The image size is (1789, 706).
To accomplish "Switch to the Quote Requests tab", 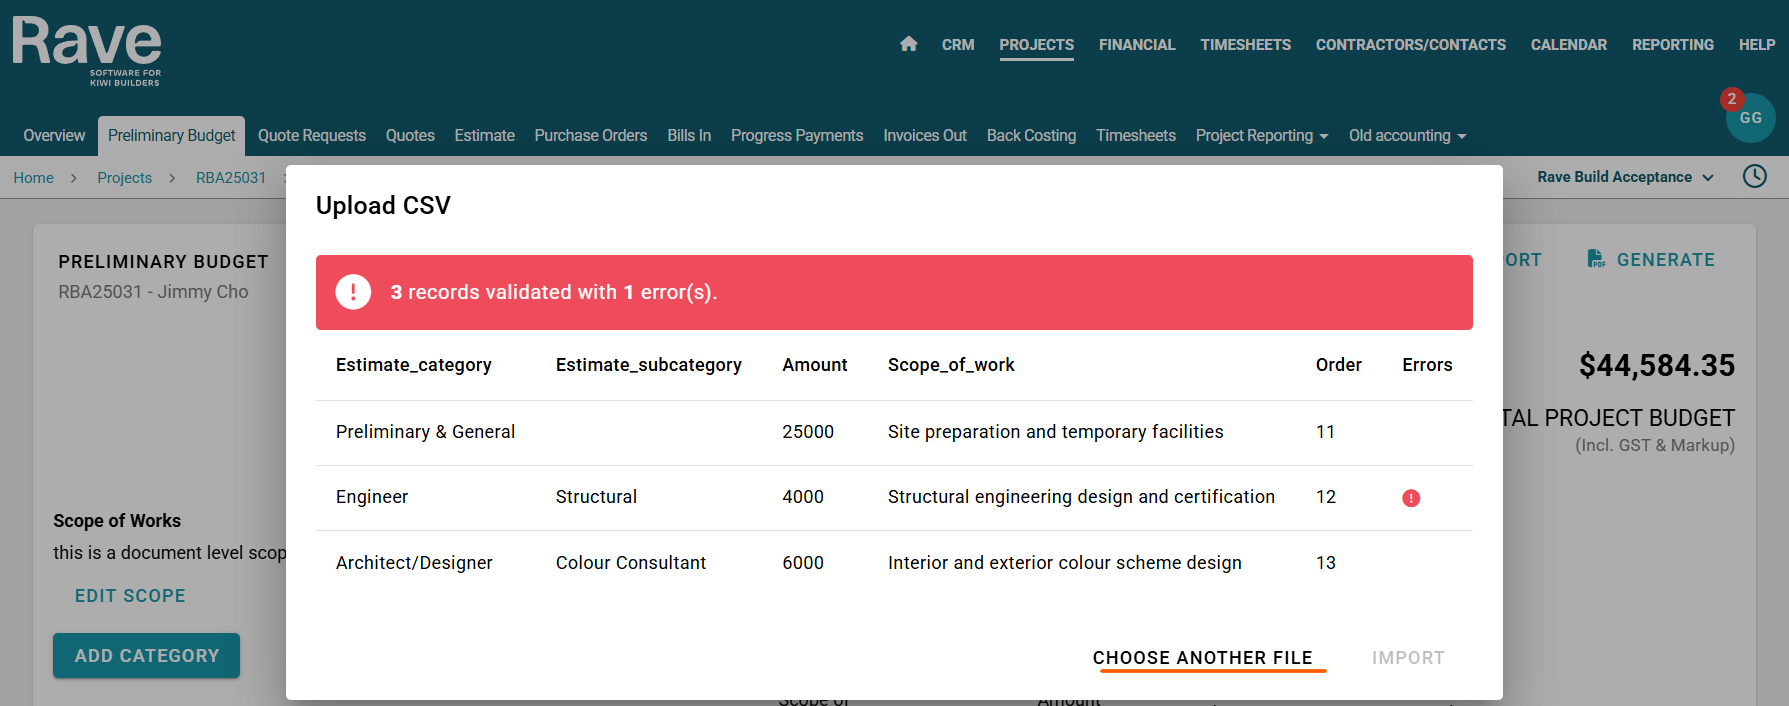I will (311, 136).
